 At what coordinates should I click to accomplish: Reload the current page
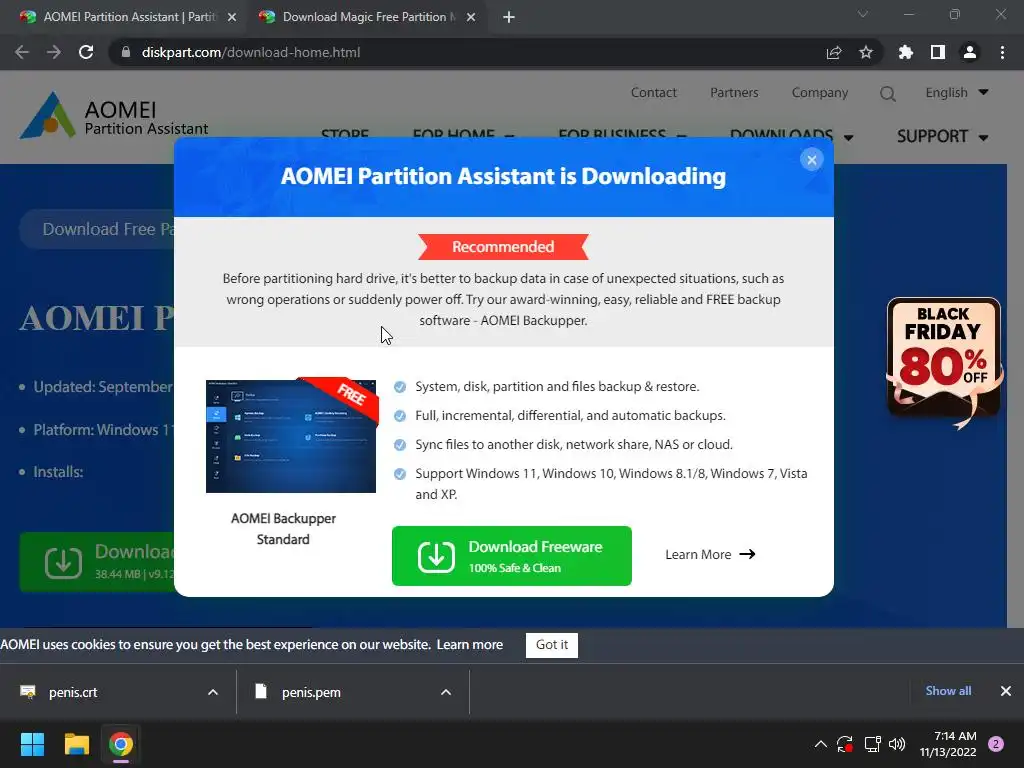pyautogui.click(x=86, y=52)
